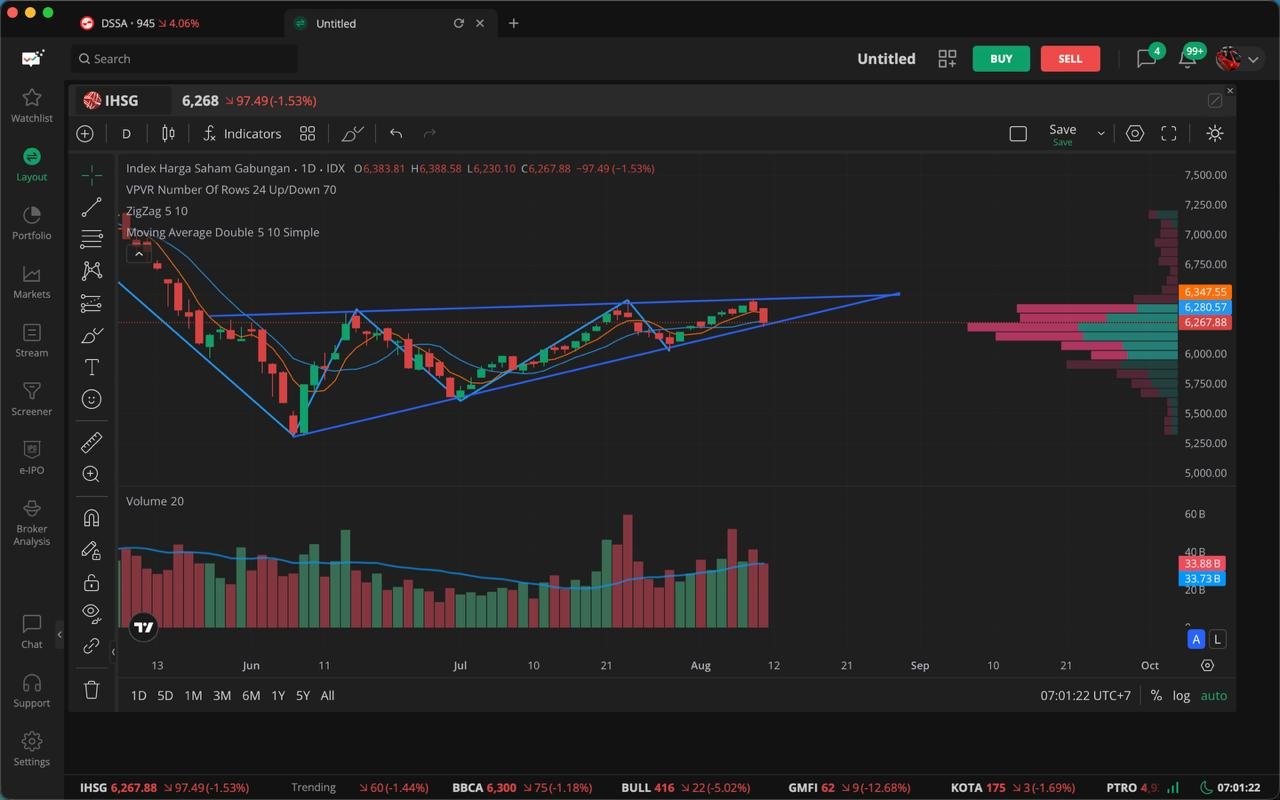Set the range to 1D
This screenshot has height=800, width=1280.
pyautogui.click(x=138, y=695)
